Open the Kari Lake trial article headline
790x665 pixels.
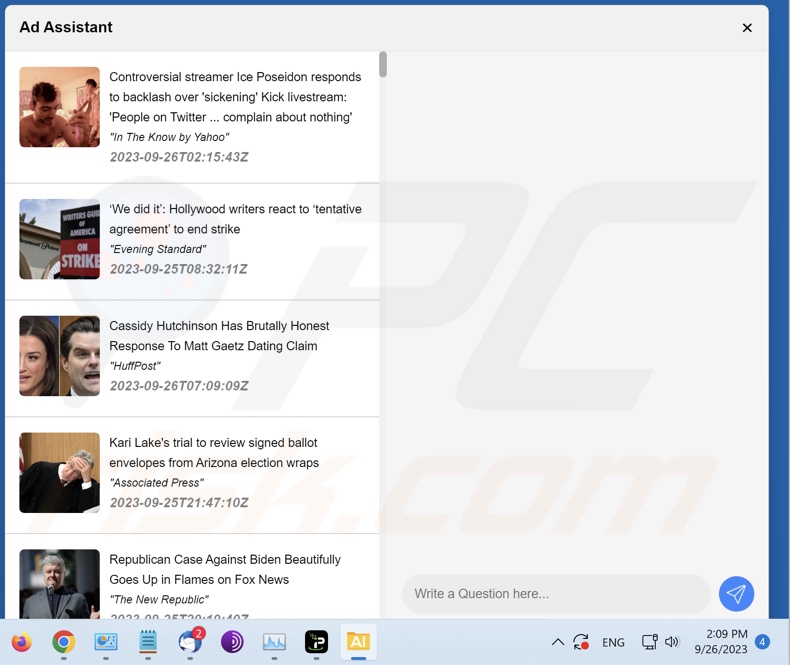click(214, 452)
